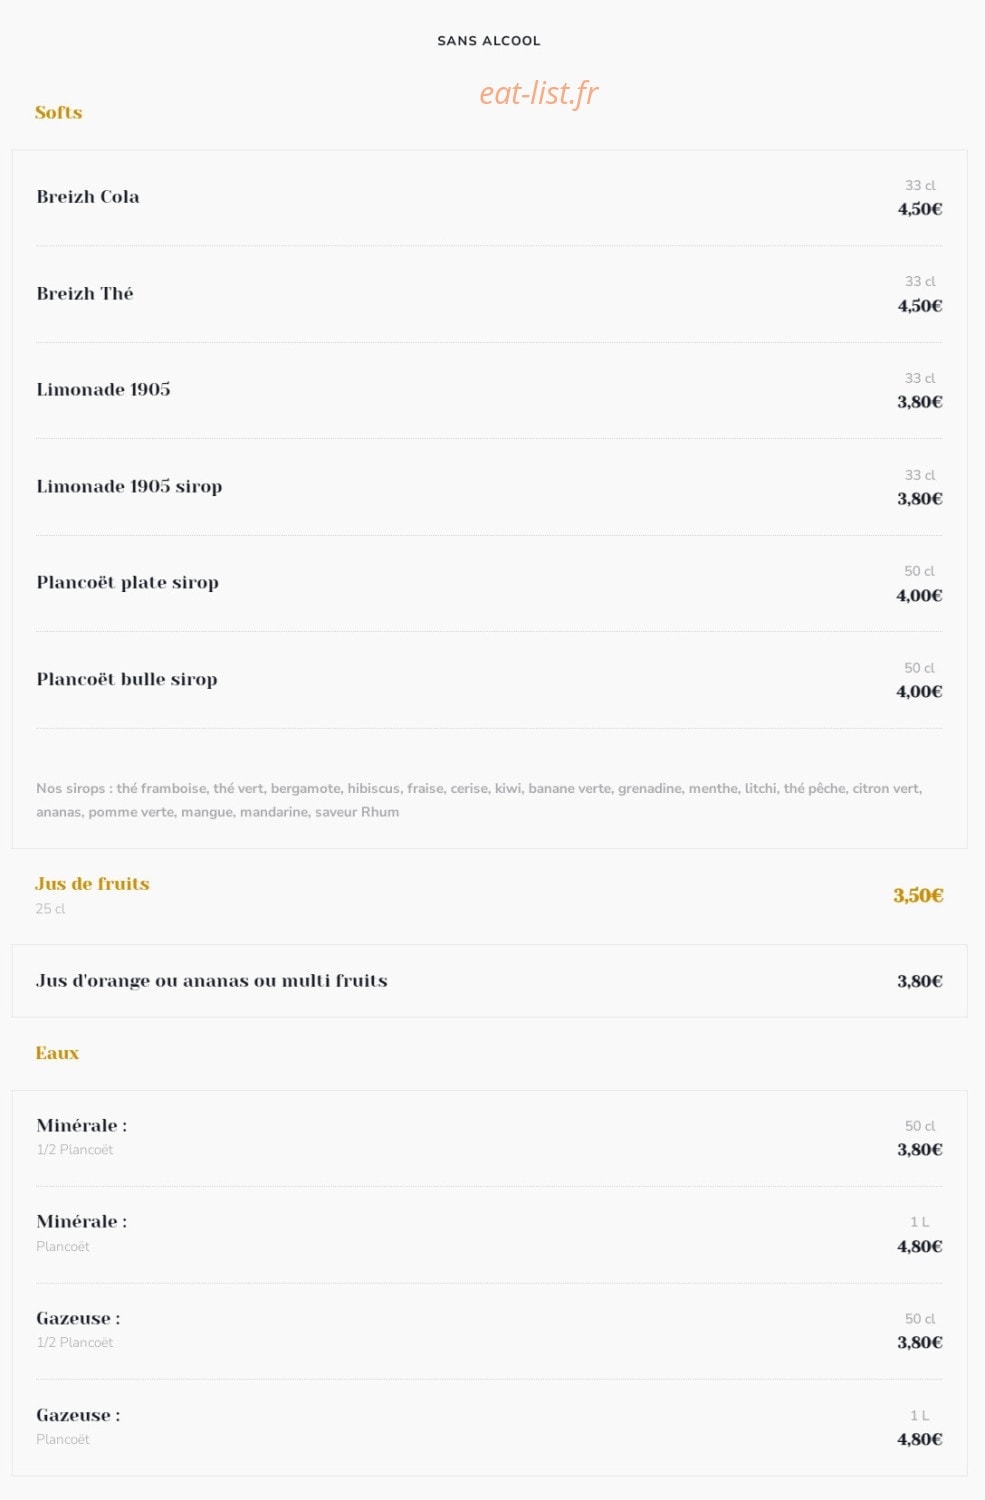Click the eat-list.fr watermark link
The height and width of the screenshot is (1500, 985).
tap(538, 93)
